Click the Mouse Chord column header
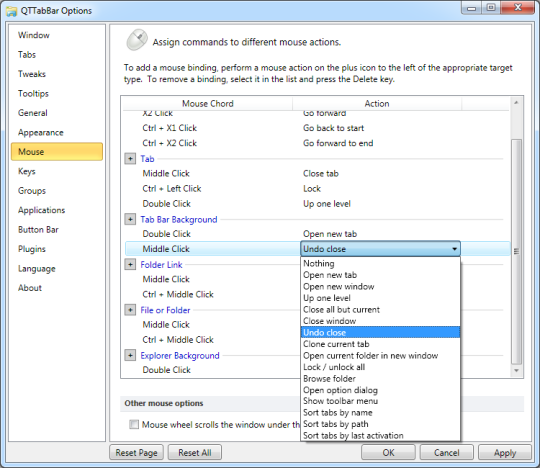540x468 pixels. click(208, 104)
